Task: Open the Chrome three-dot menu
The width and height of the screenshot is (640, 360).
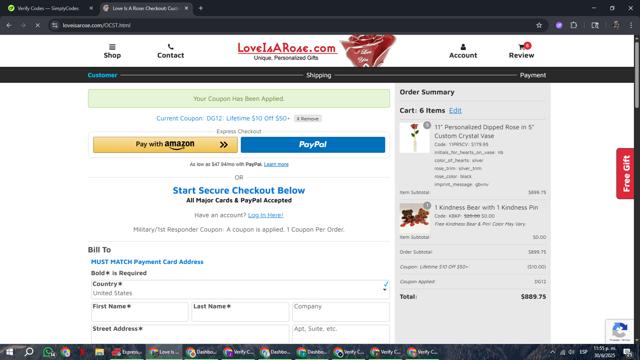Action: click(631, 25)
